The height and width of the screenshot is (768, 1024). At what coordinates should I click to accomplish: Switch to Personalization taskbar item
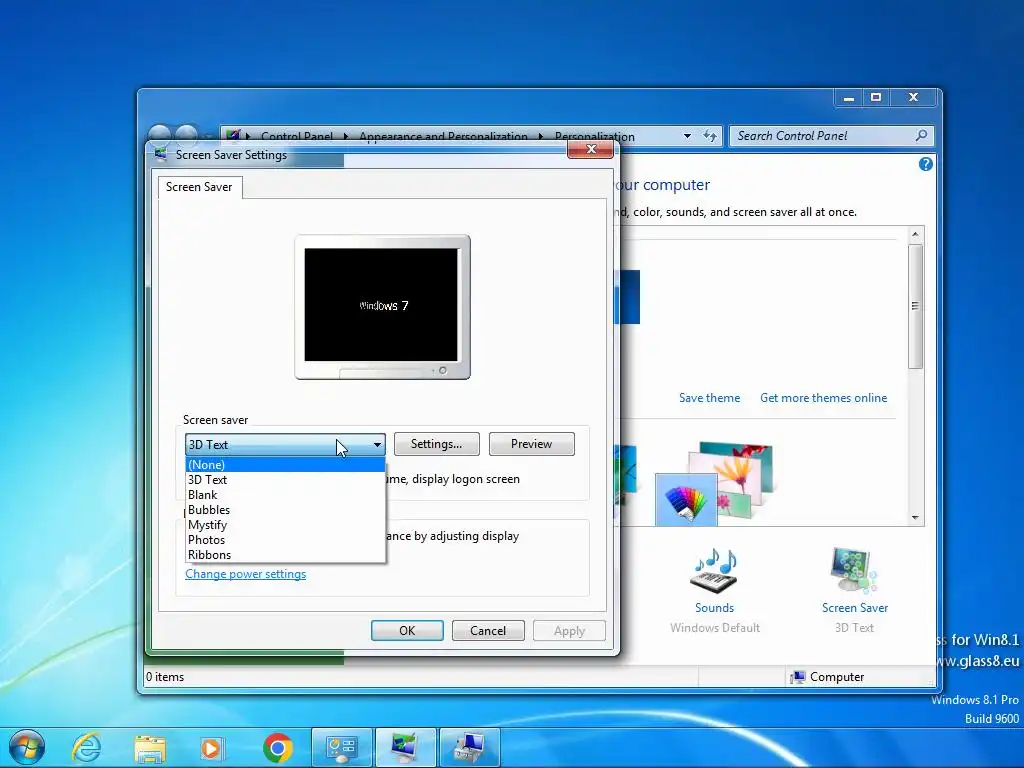coord(405,748)
